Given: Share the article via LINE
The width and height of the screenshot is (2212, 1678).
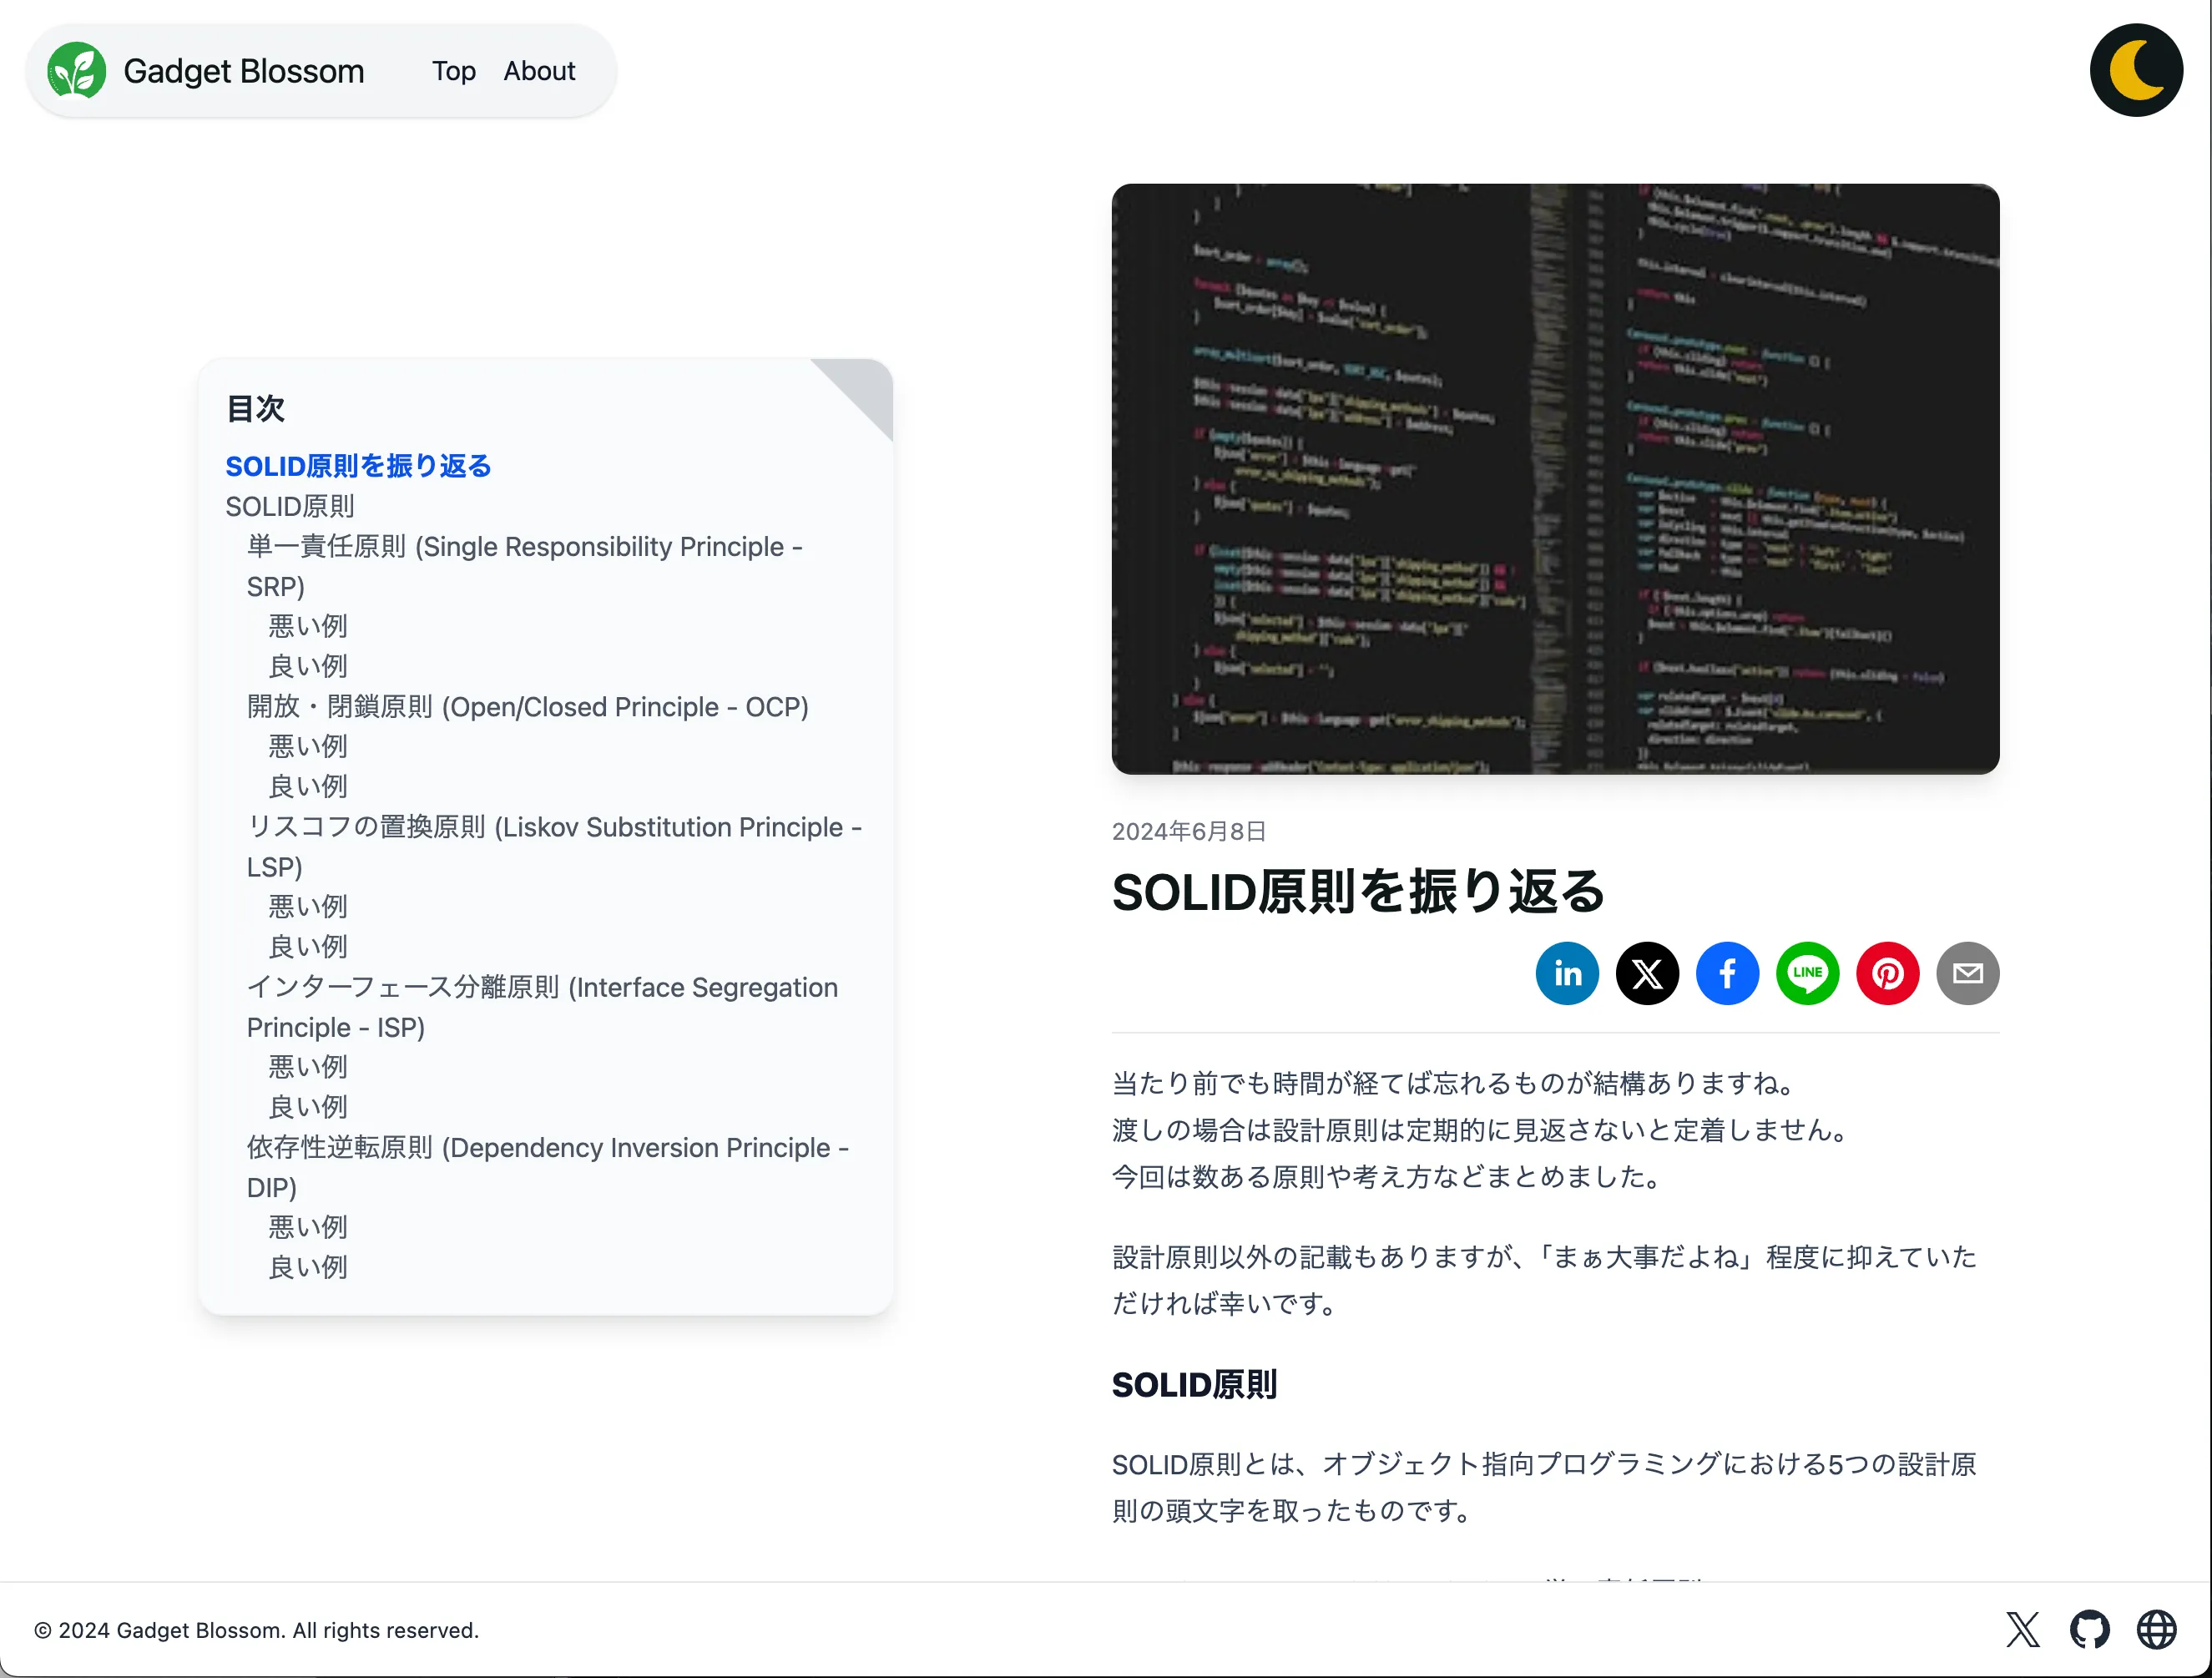Looking at the screenshot, I should [1806, 972].
